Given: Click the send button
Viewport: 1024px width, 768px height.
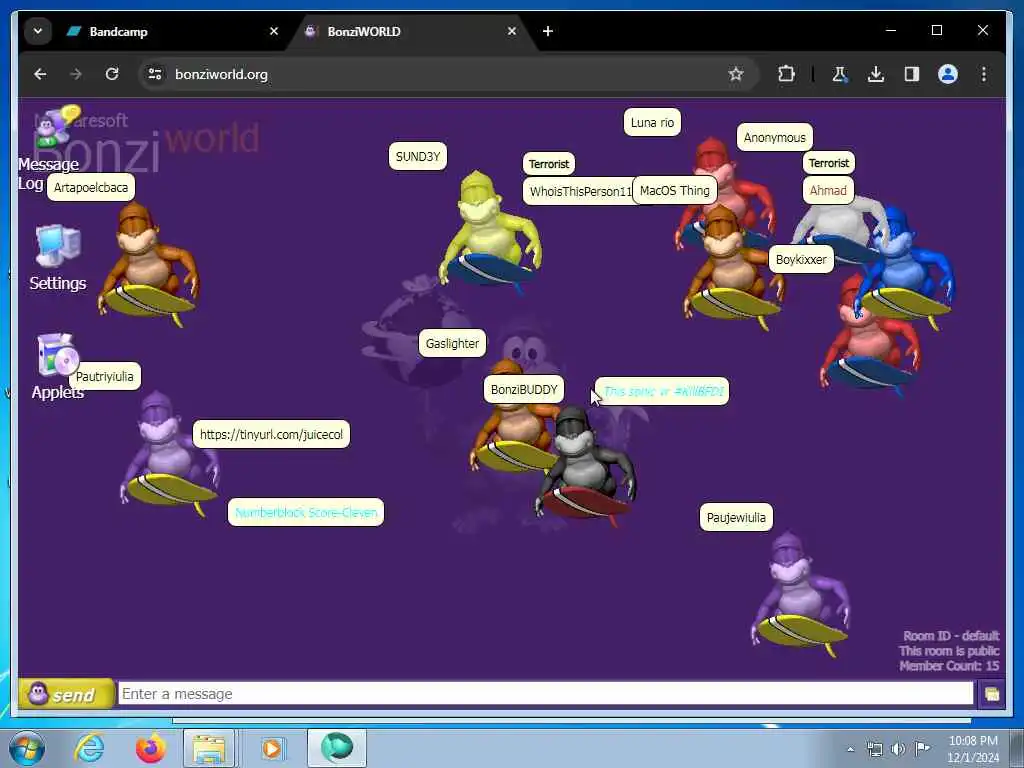Looking at the screenshot, I should coord(65,694).
